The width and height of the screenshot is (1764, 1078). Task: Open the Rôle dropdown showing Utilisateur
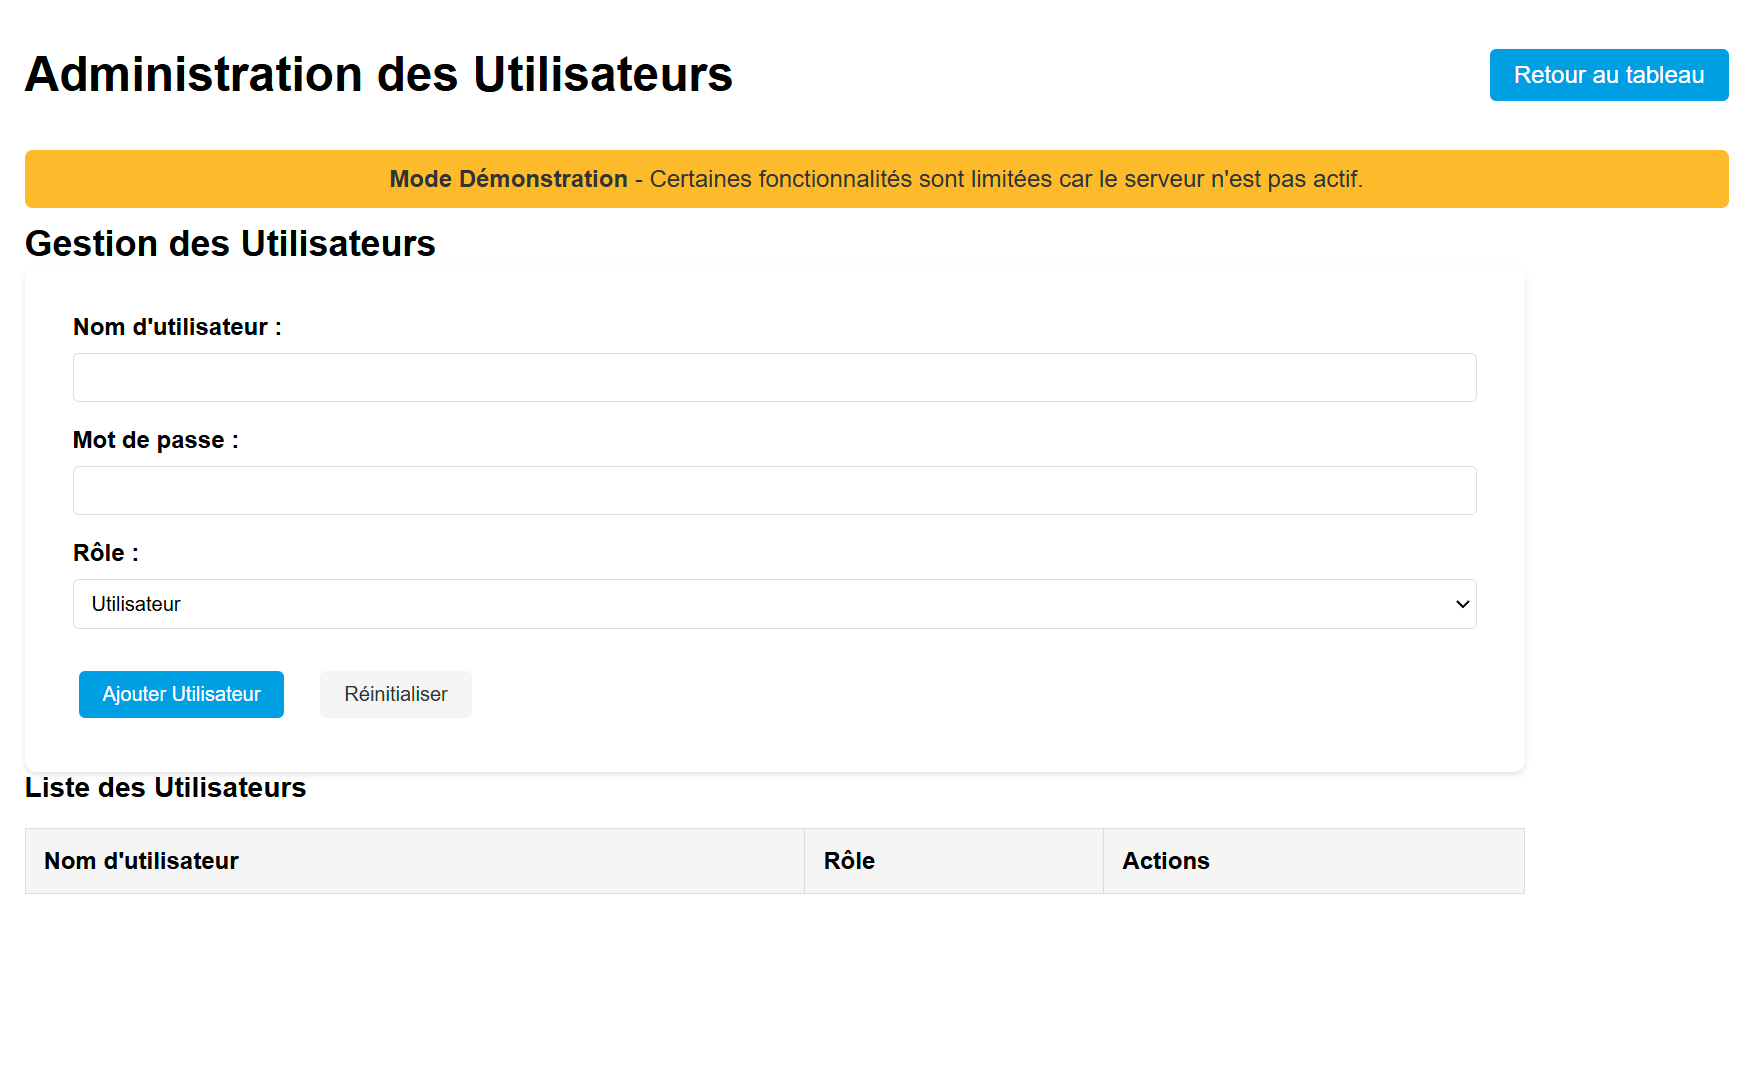(x=774, y=604)
